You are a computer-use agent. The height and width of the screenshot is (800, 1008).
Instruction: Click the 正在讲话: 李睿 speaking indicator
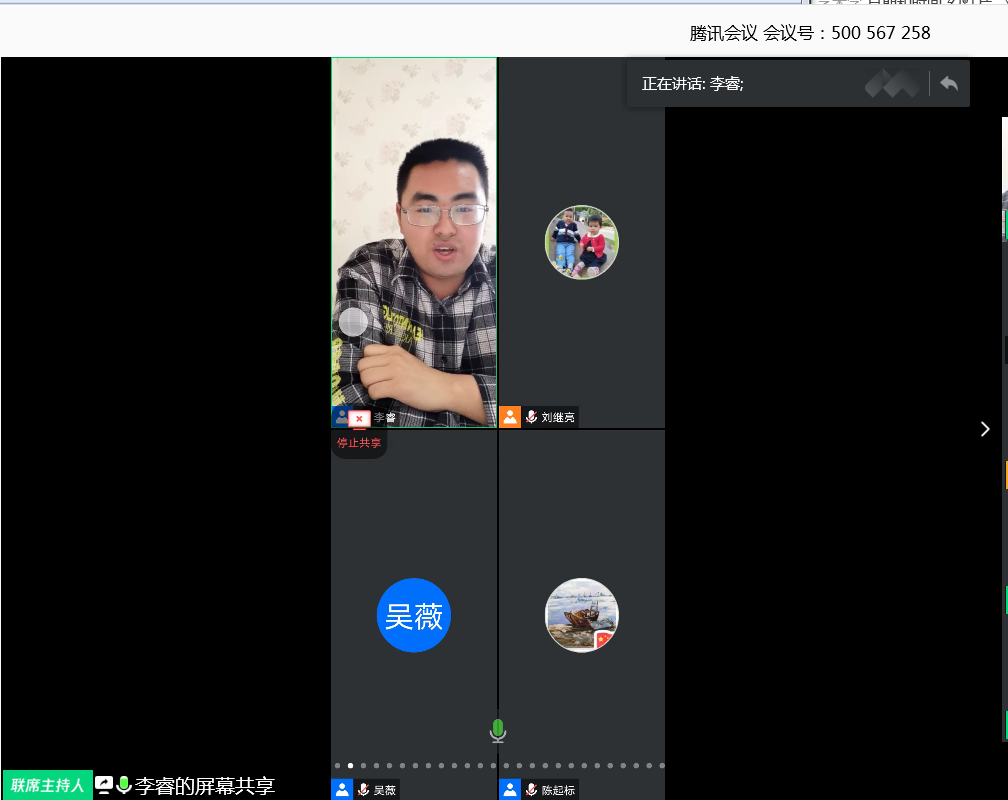pyautogui.click(x=692, y=84)
